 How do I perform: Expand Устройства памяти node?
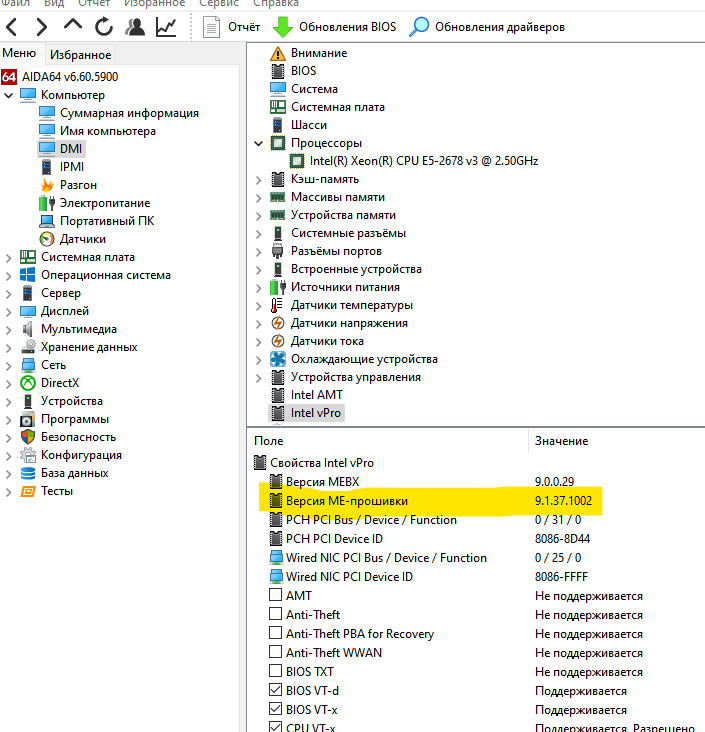click(258, 216)
